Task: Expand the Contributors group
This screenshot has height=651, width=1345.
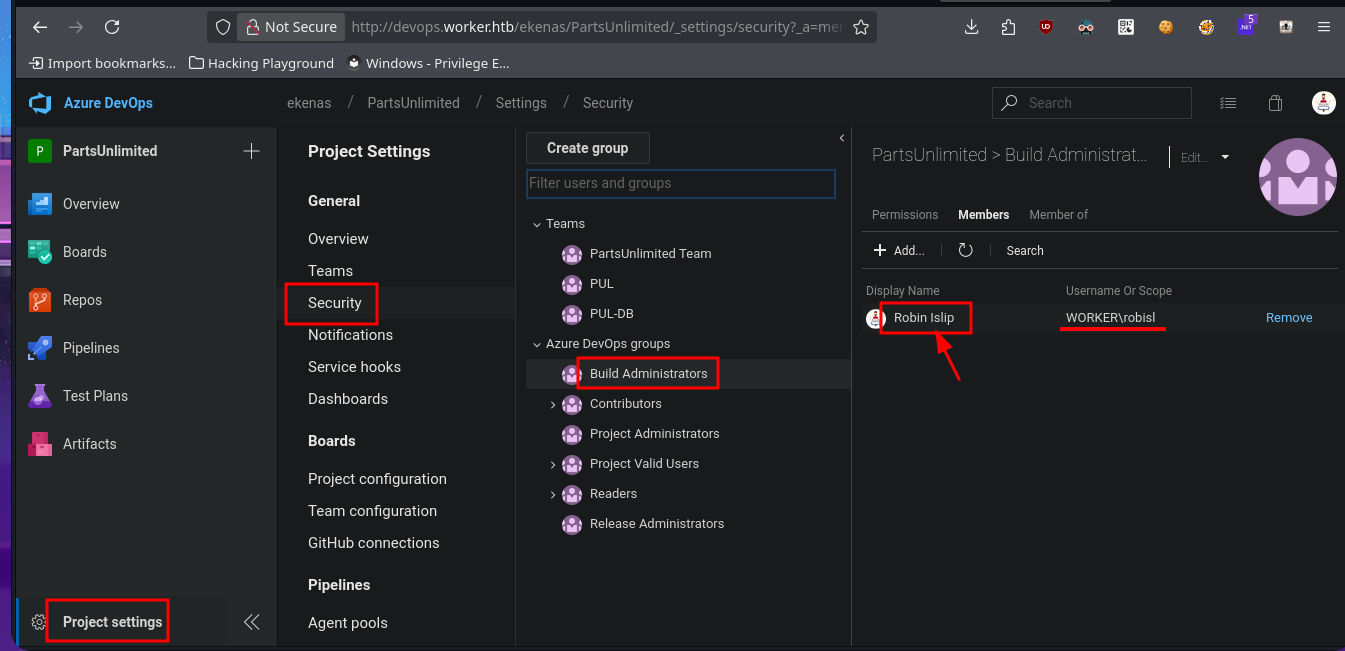Action: pos(552,404)
